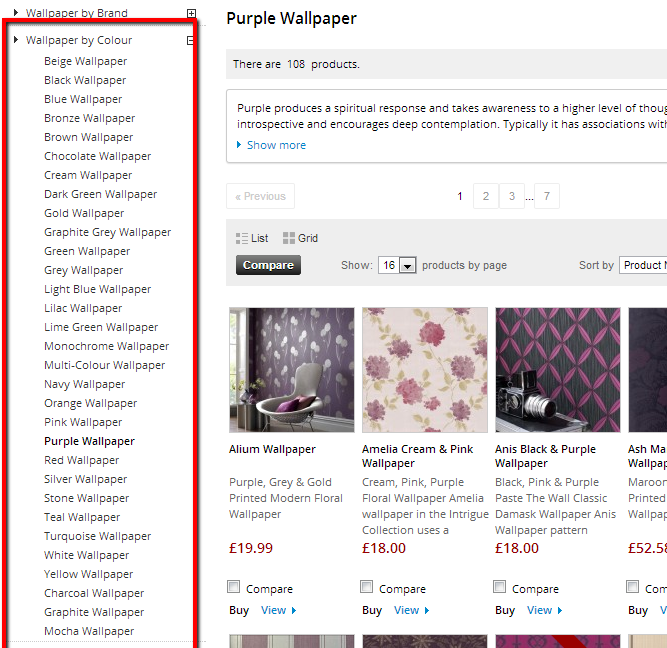Choose Turquoise Wallpaper category
Viewport: 667px width, 648px height.
pos(97,537)
